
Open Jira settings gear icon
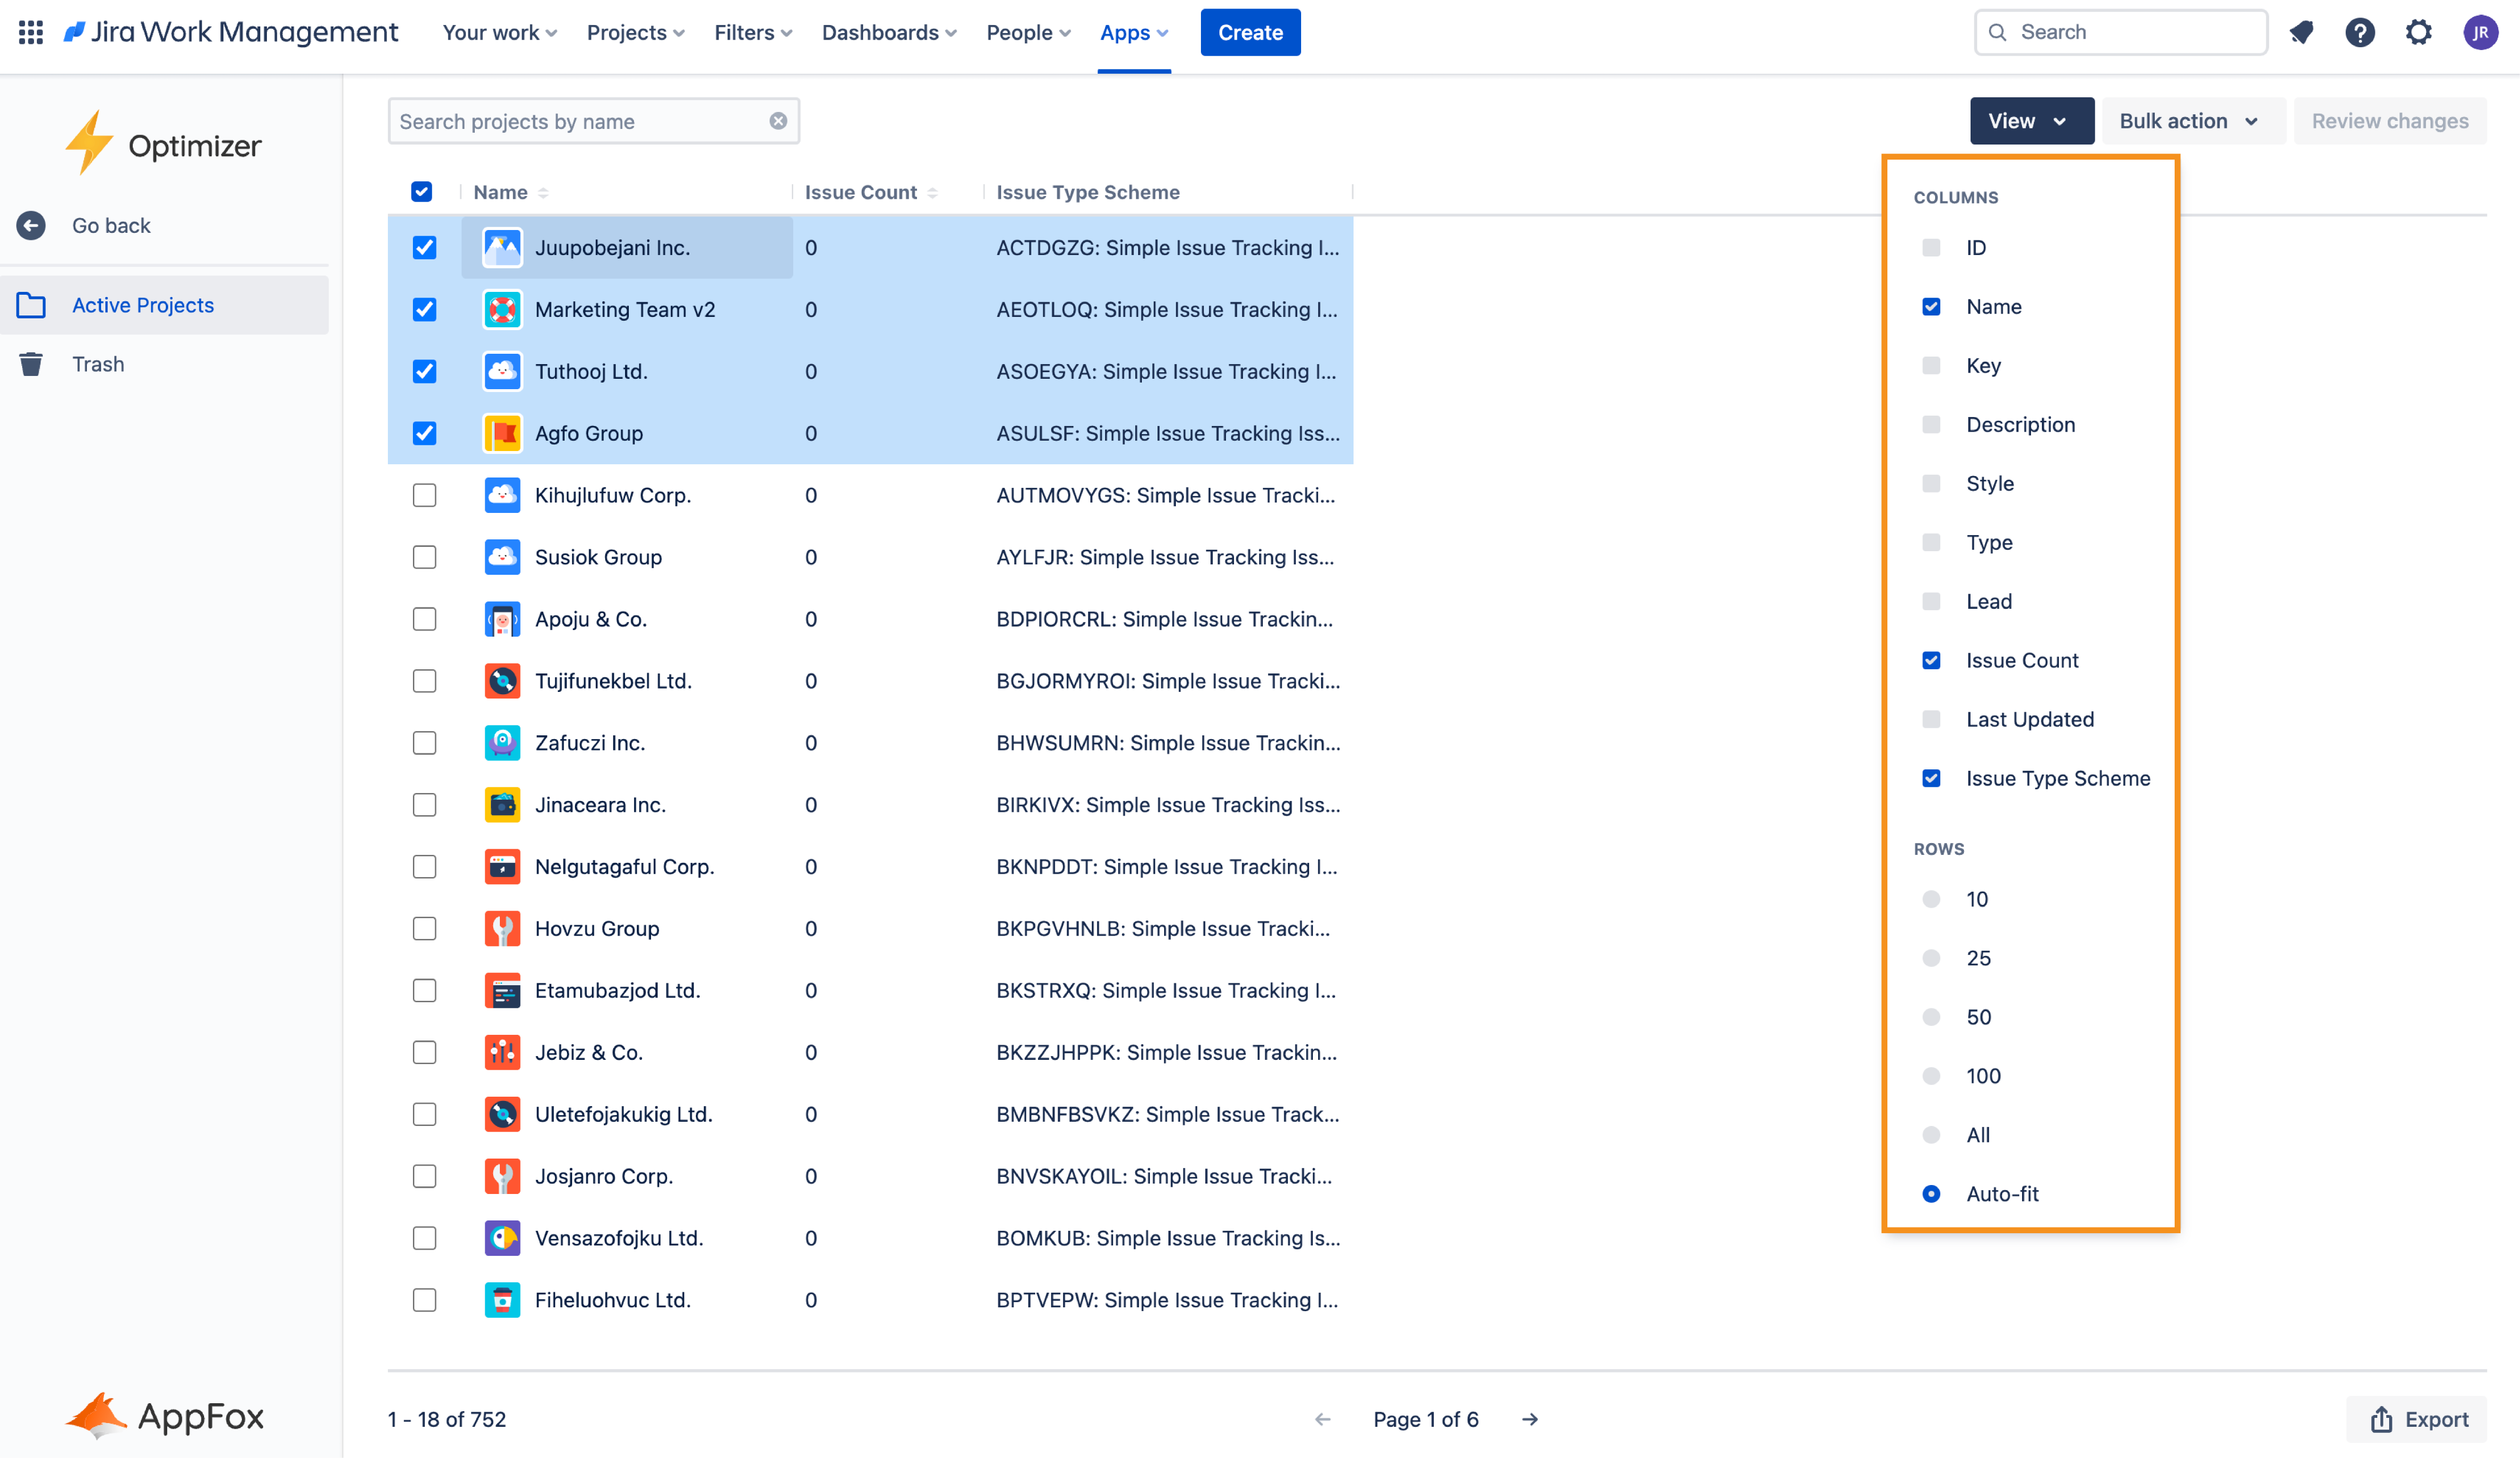(2420, 32)
